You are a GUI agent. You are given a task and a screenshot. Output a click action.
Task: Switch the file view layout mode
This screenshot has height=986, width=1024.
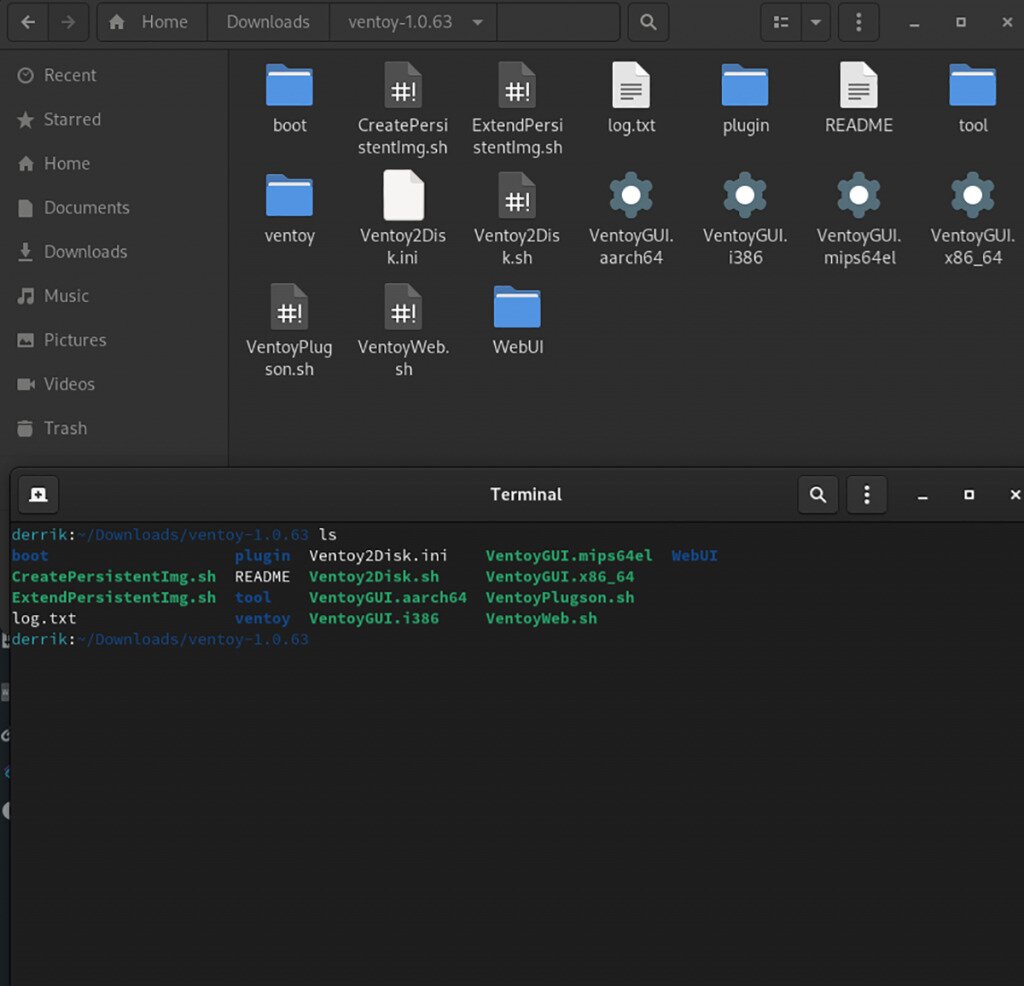click(x=780, y=21)
